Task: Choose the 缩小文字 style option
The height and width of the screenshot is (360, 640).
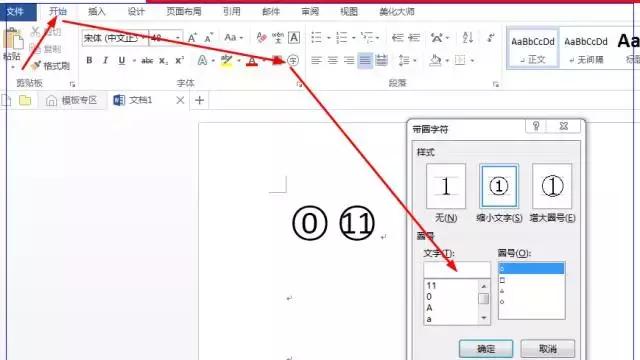Action: 499,193
